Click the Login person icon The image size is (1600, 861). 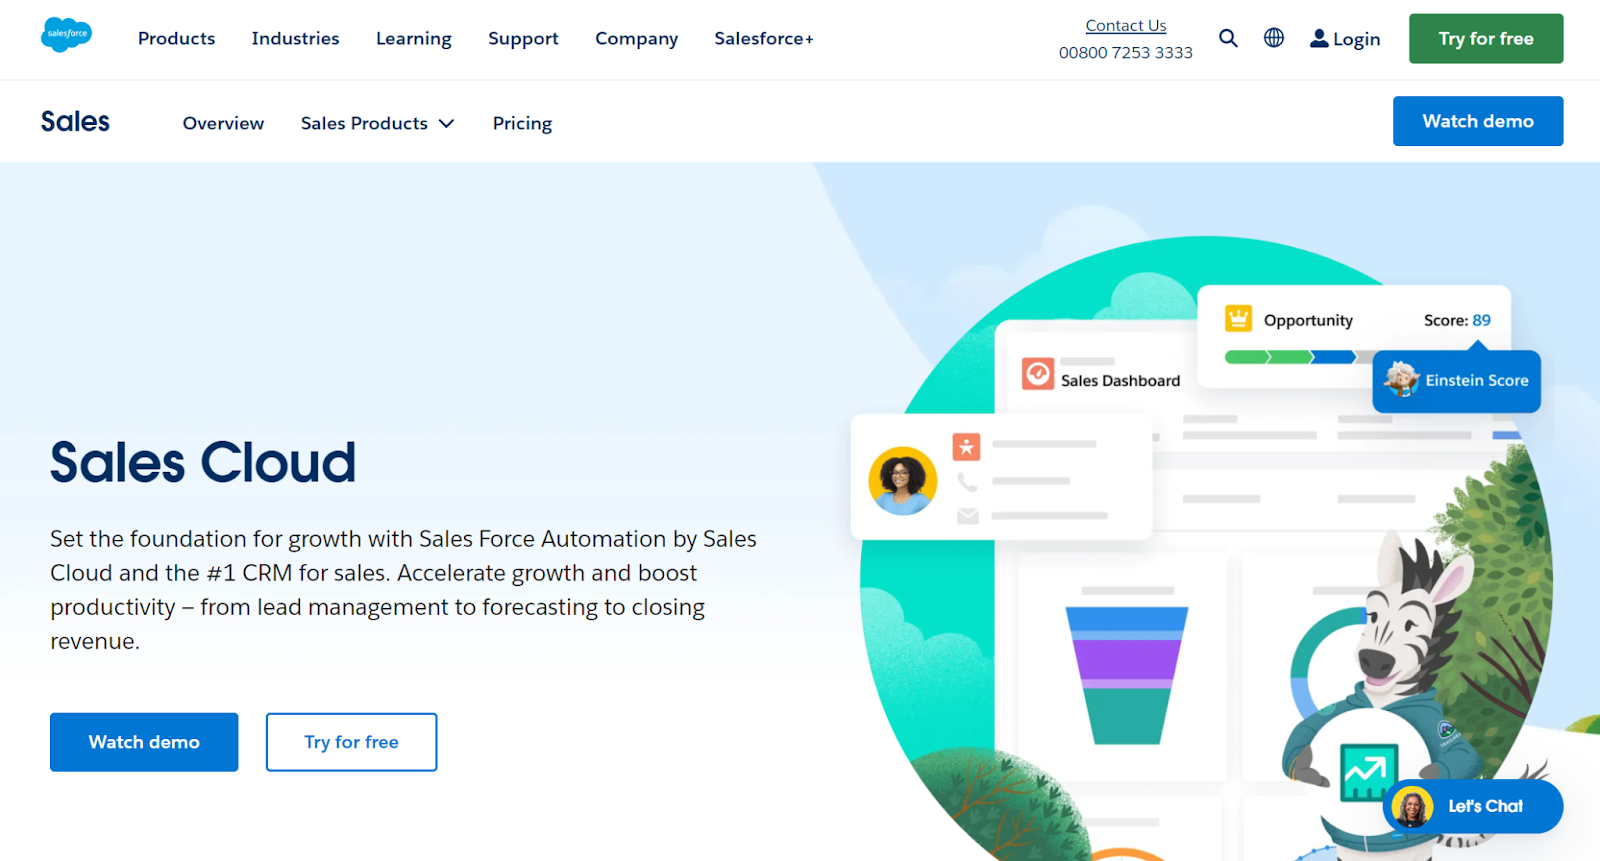point(1319,38)
